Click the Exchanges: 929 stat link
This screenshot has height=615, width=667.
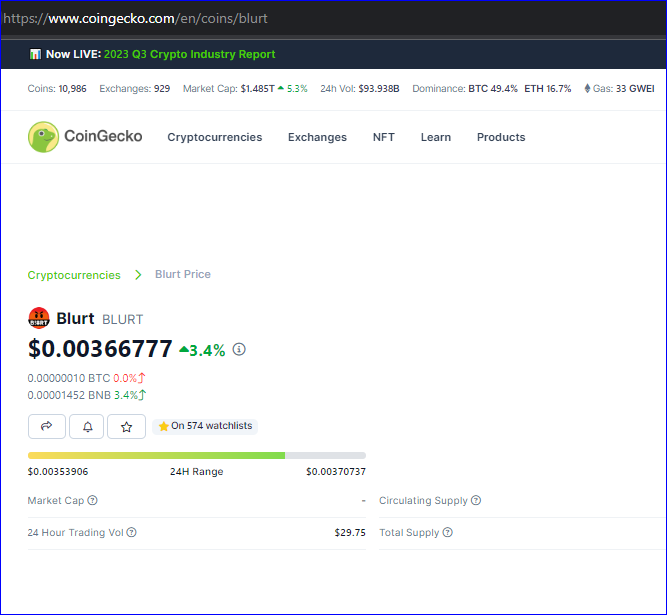pyautogui.click(x=134, y=88)
